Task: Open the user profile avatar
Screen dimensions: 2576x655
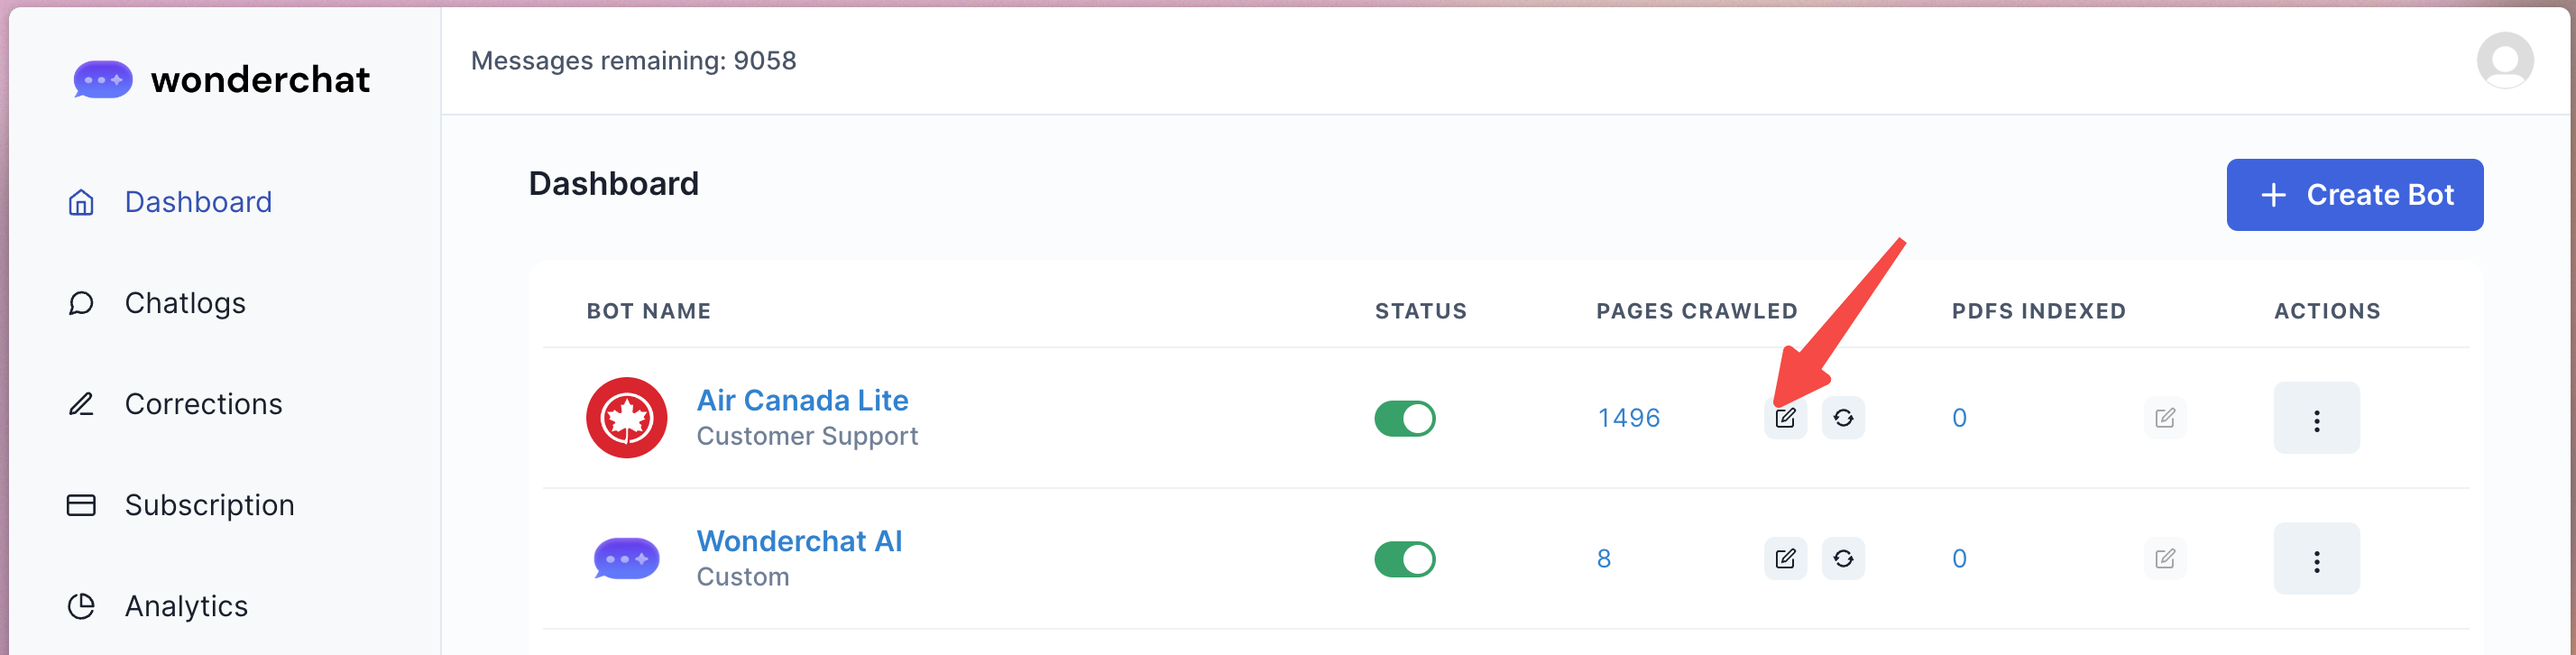Action: (2504, 61)
